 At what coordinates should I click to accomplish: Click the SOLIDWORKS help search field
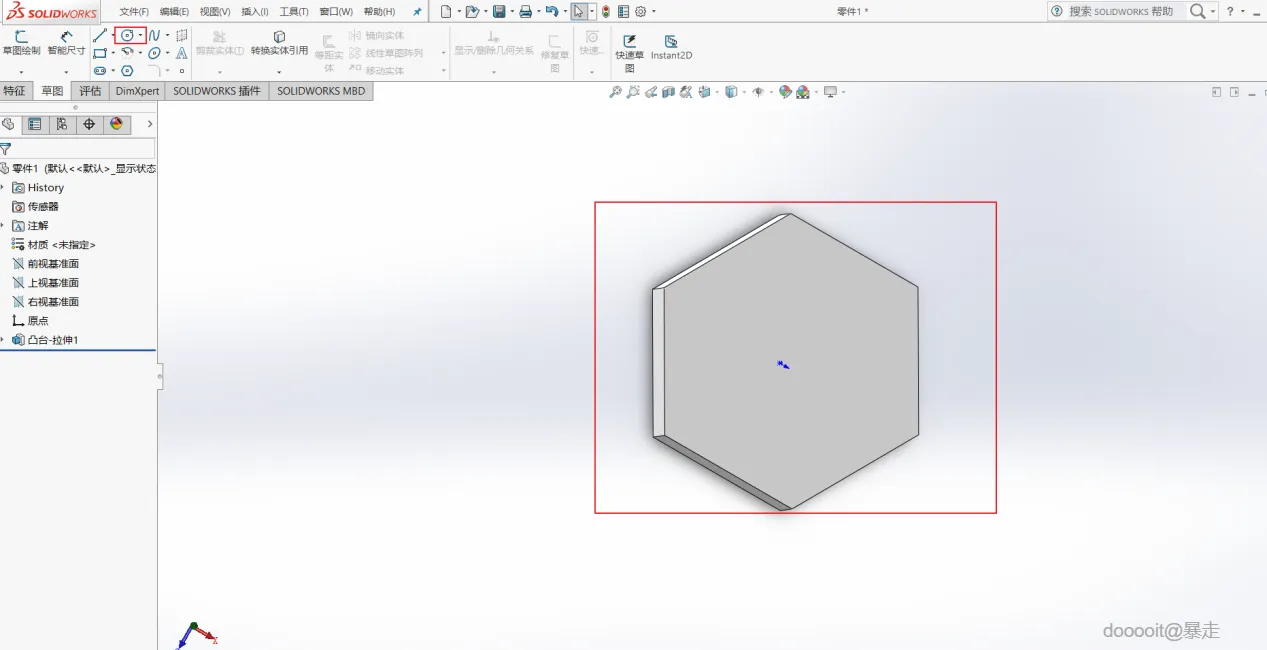tap(1120, 11)
